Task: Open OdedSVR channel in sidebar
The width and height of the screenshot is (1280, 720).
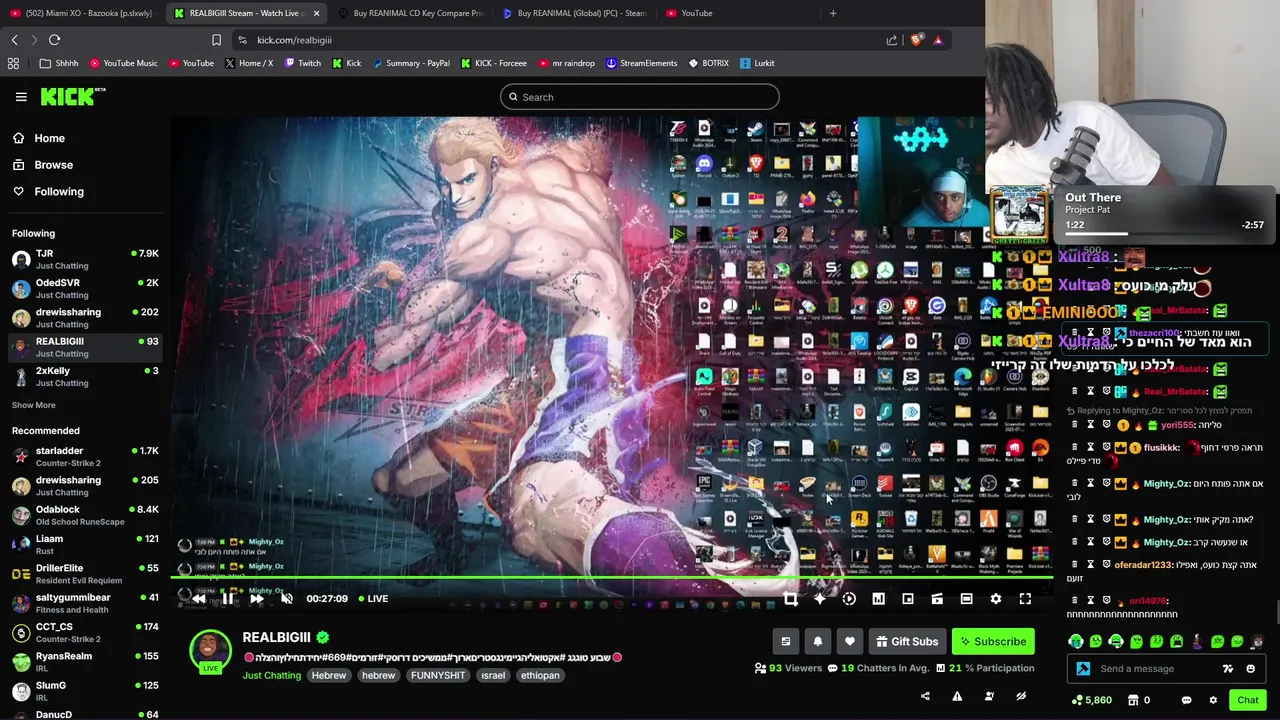Action: 85,288
